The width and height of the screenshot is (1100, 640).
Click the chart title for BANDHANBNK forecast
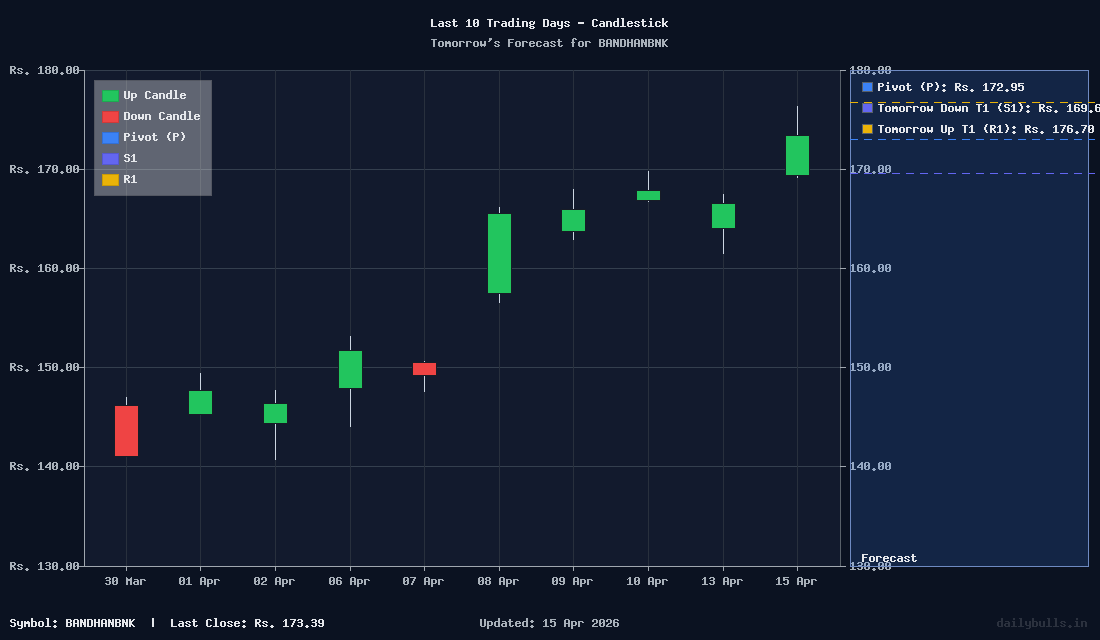pos(549,43)
